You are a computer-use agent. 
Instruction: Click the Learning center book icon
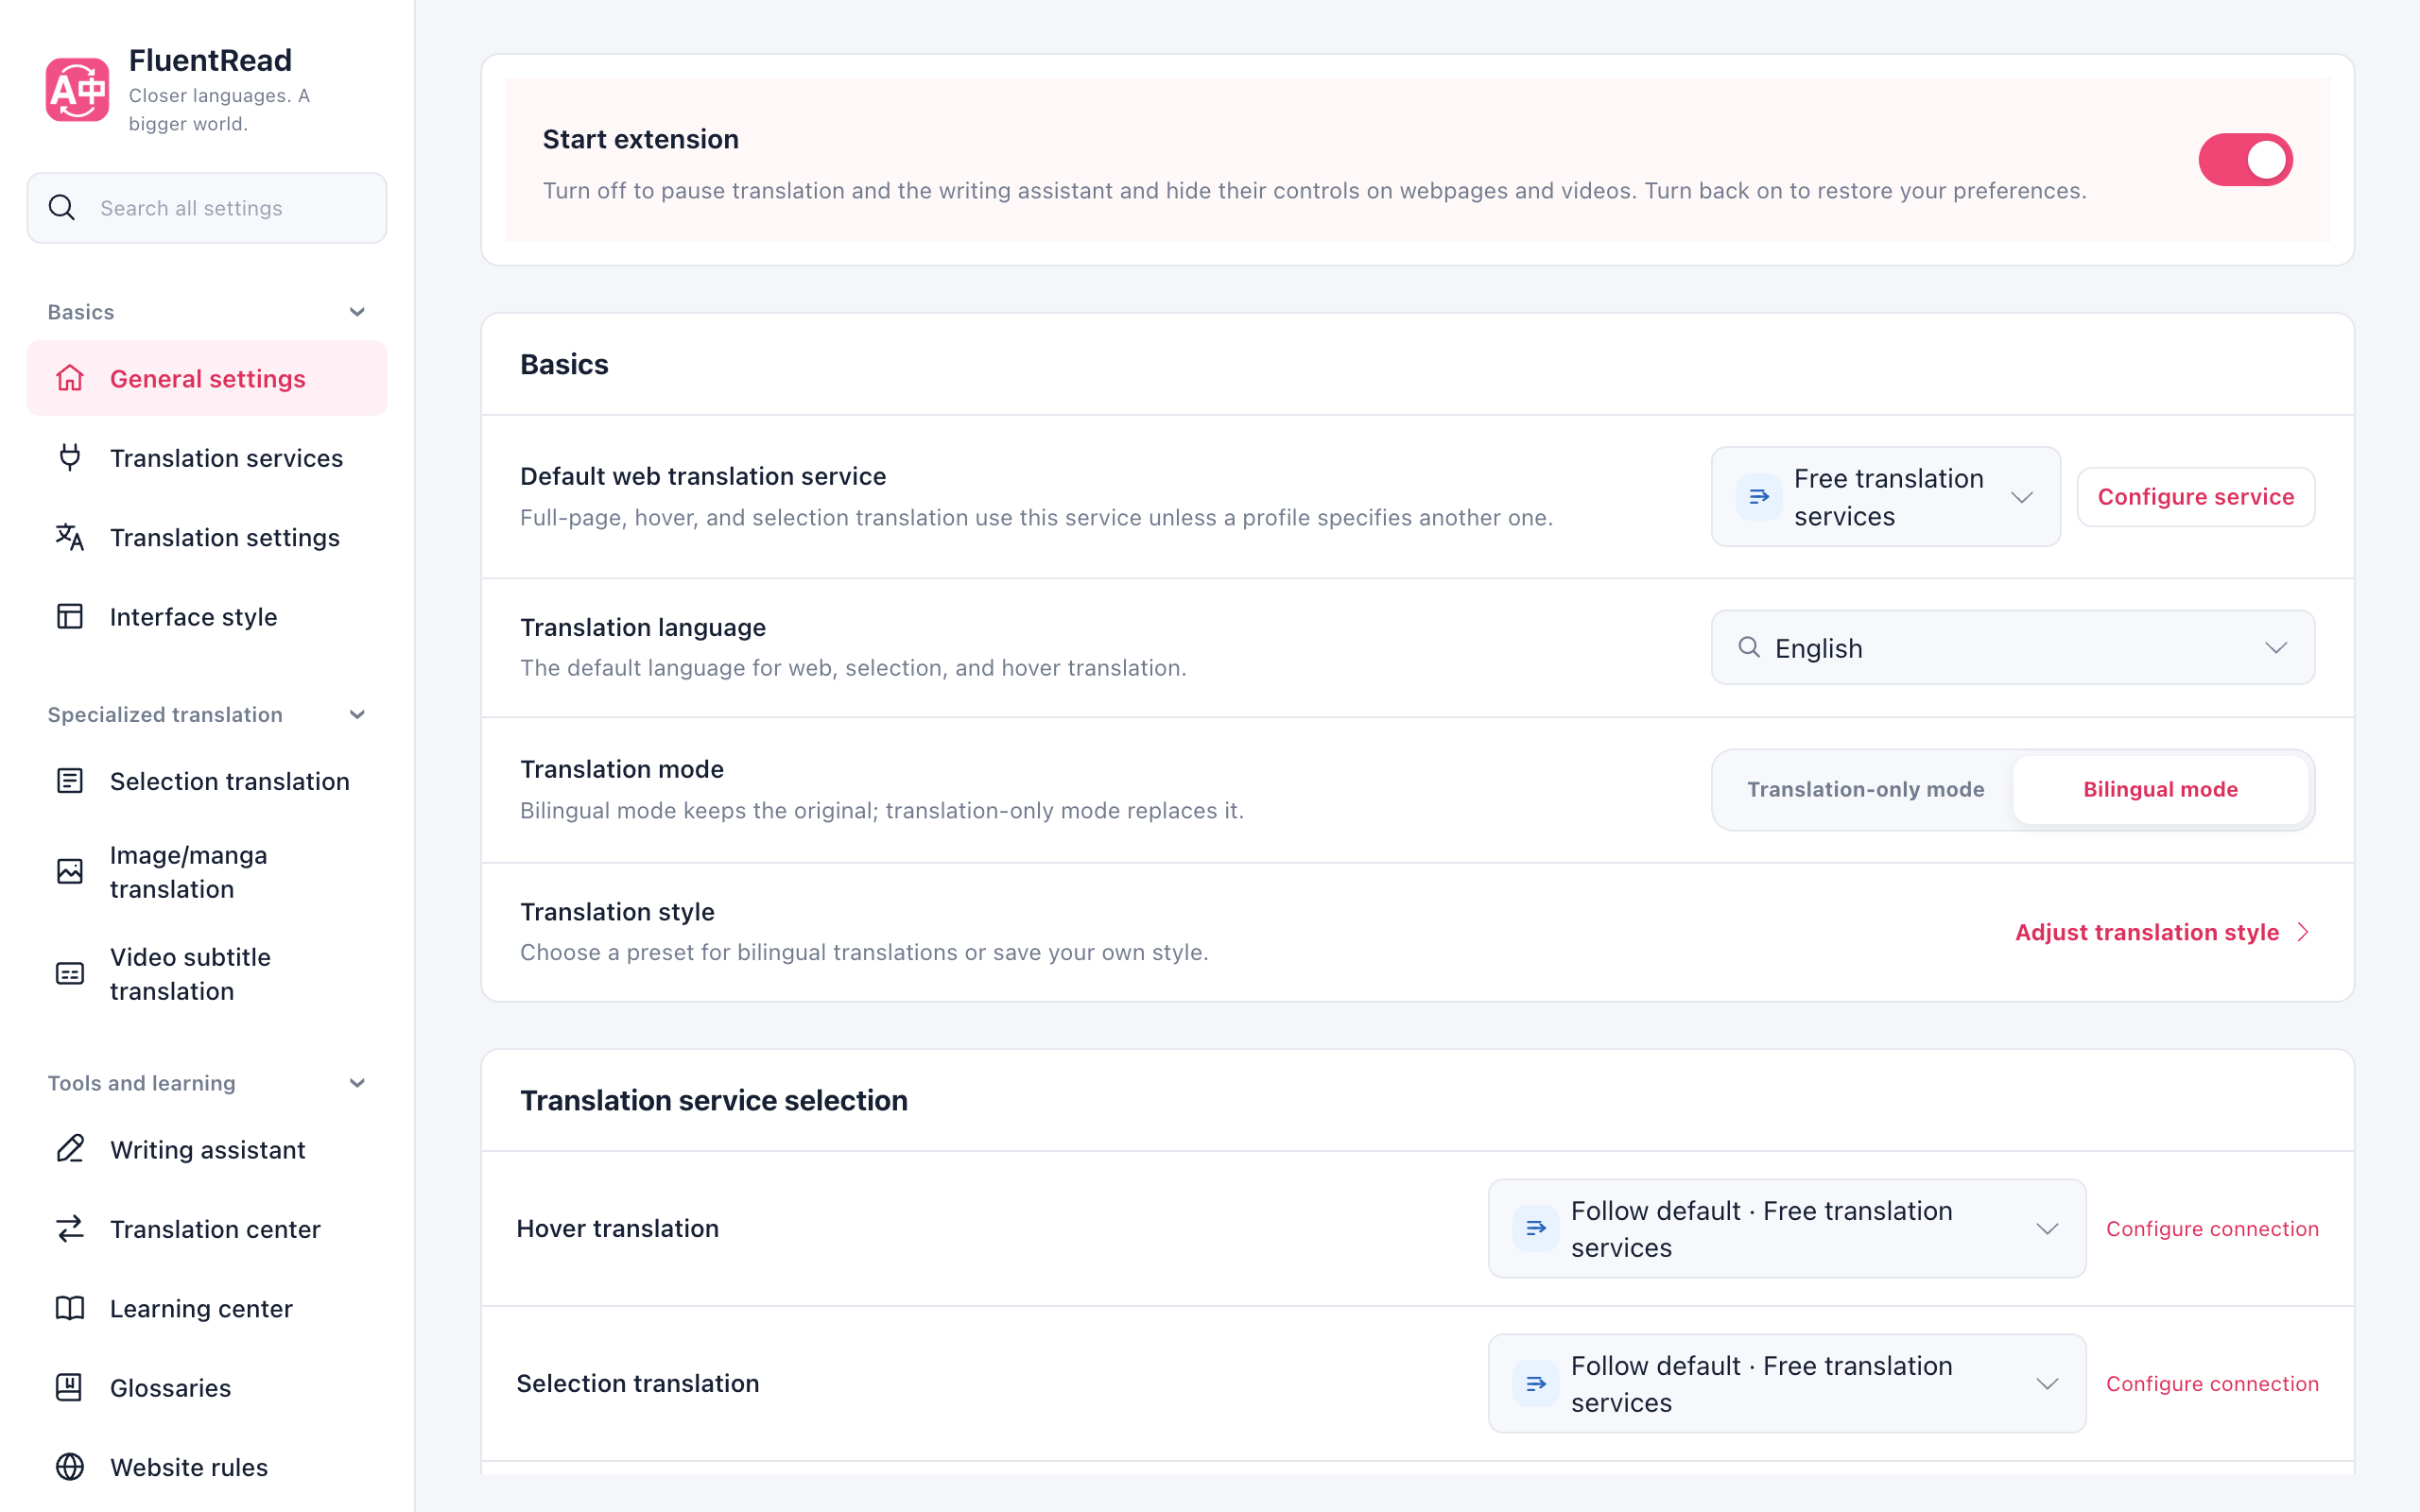tap(70, 1308)
